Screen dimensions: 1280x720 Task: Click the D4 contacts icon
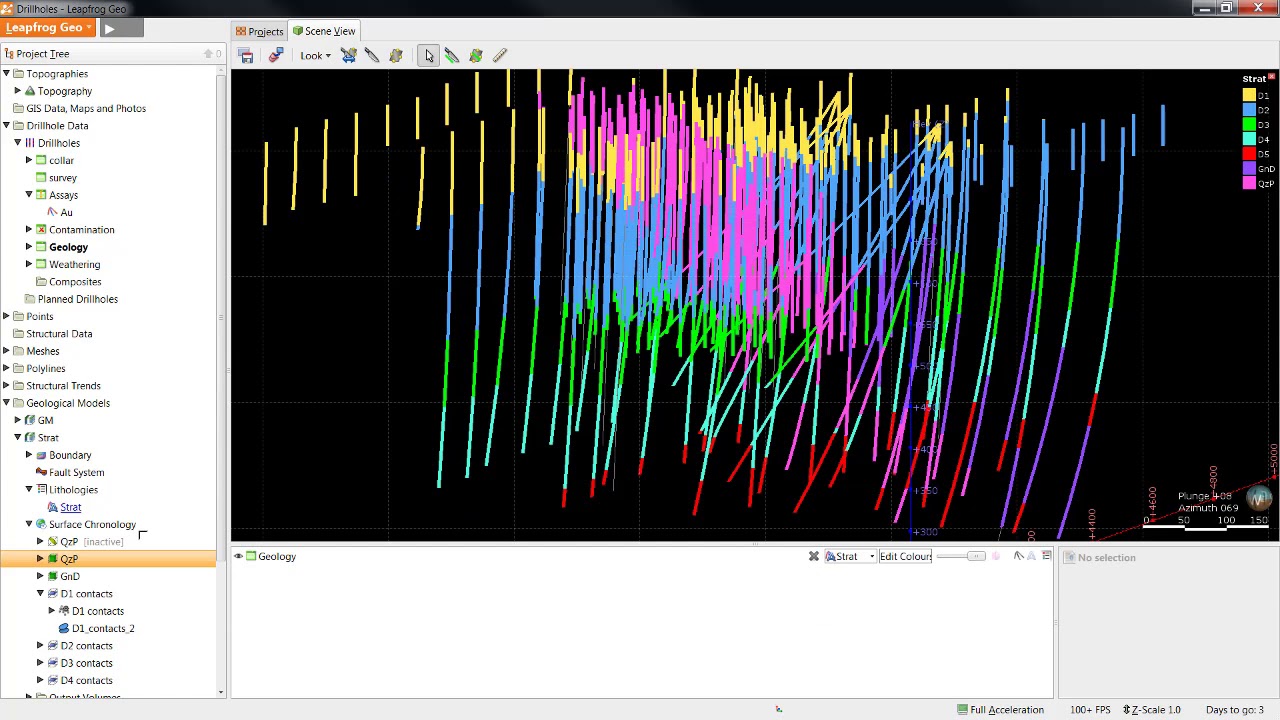coord(53,680)
